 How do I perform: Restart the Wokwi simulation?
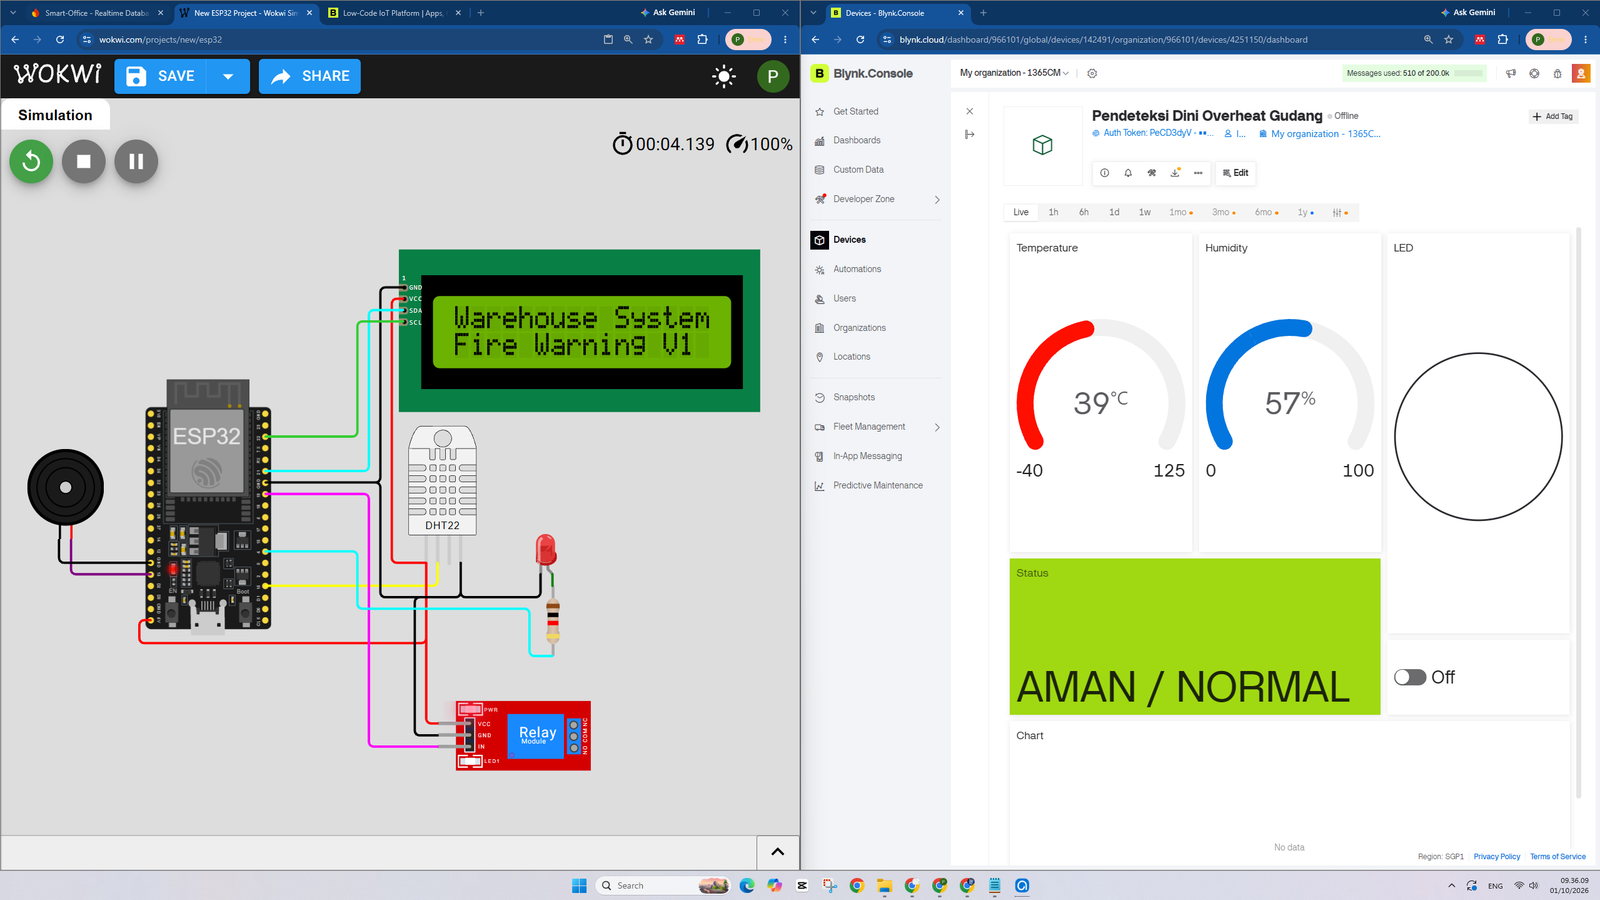point(31,161)
